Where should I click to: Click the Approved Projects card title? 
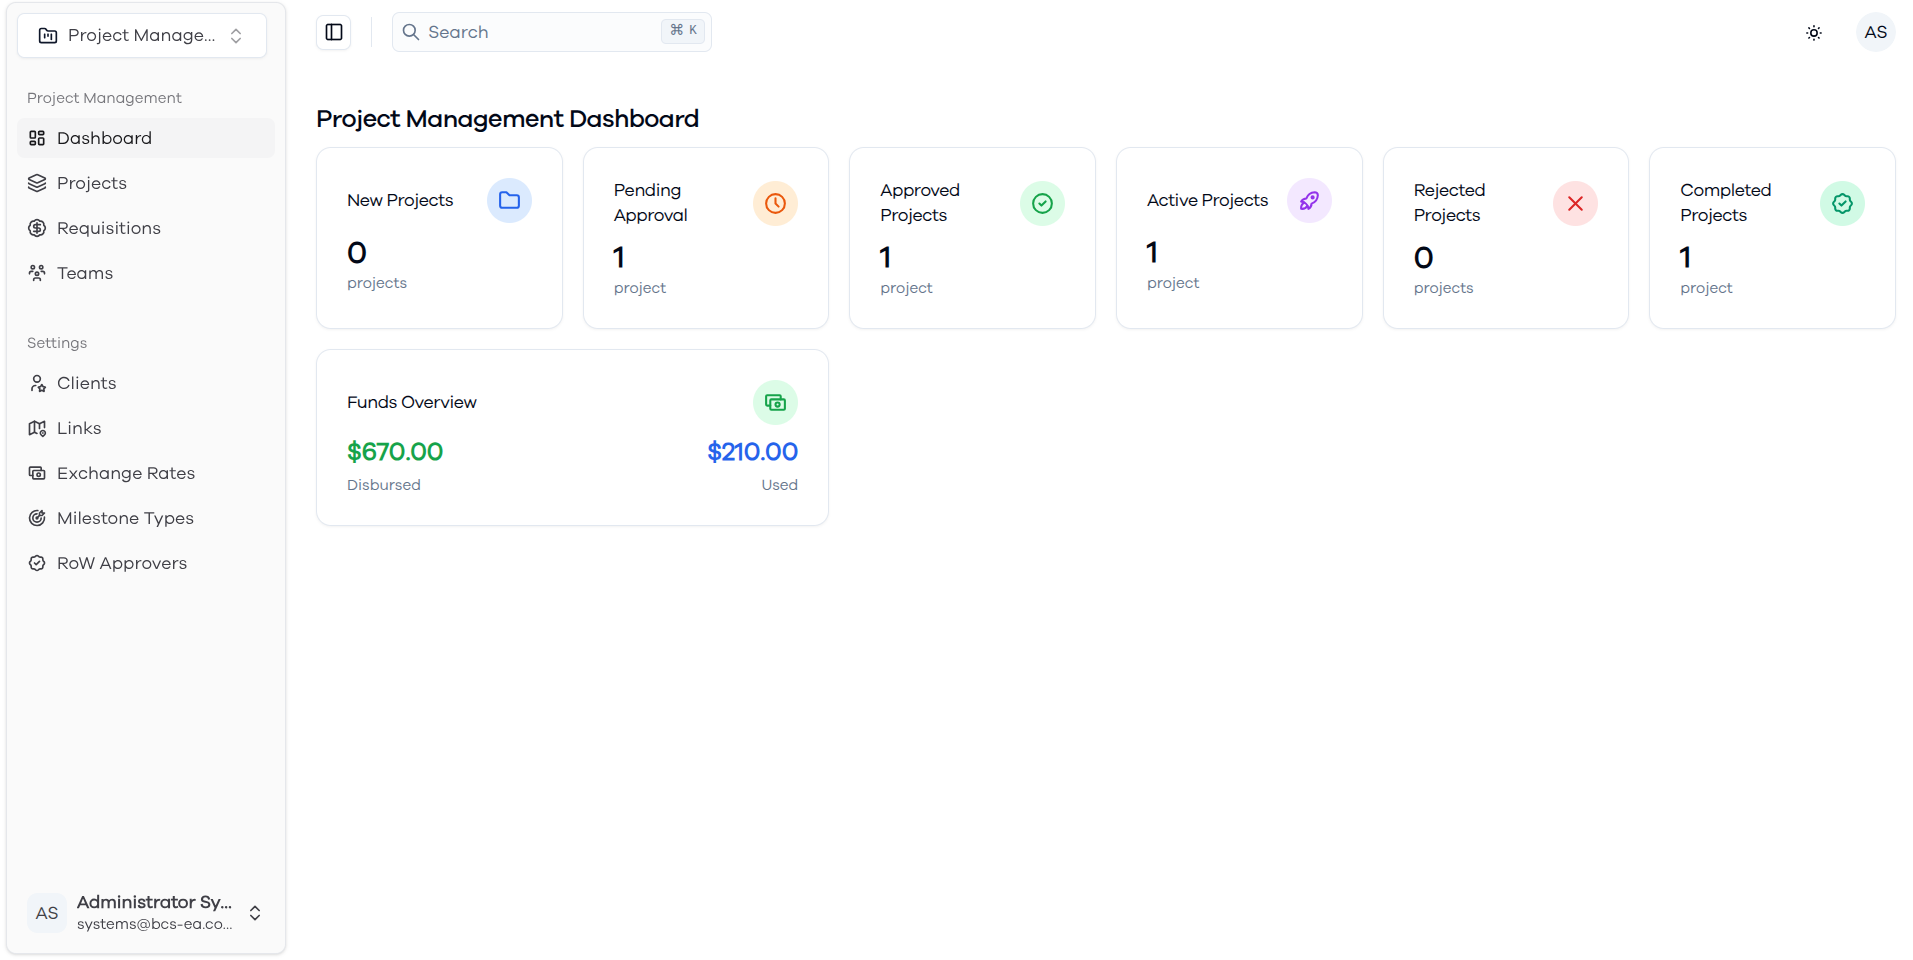pos(920,203)
